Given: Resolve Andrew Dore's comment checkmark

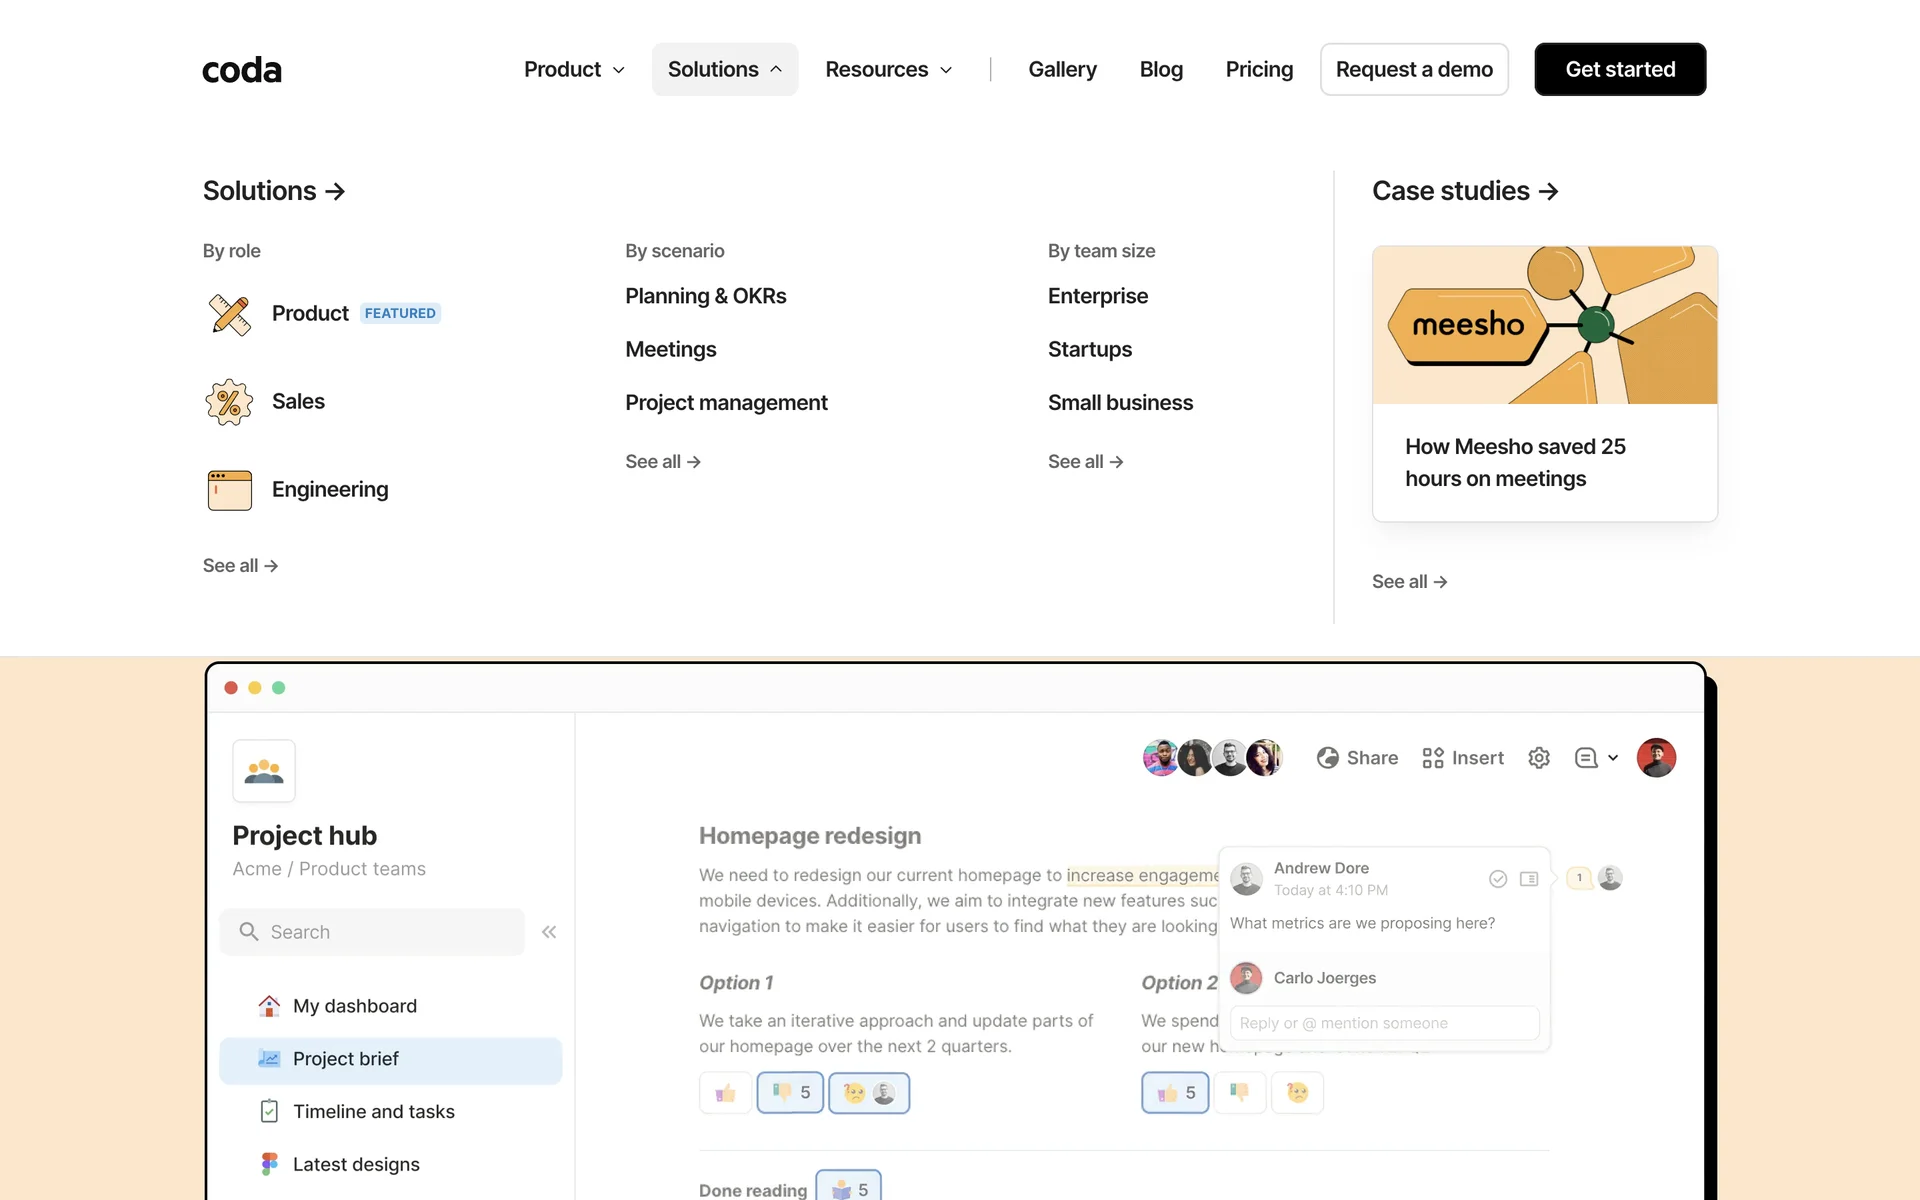Looking at the screenshot, I should pos(1498,879).
